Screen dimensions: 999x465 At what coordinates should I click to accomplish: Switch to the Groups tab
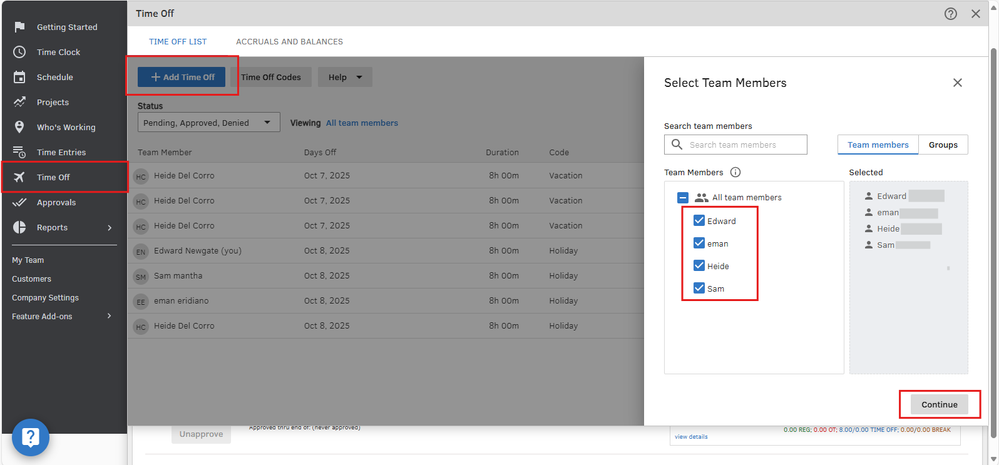pyautogui.click(x=943, y=145)
